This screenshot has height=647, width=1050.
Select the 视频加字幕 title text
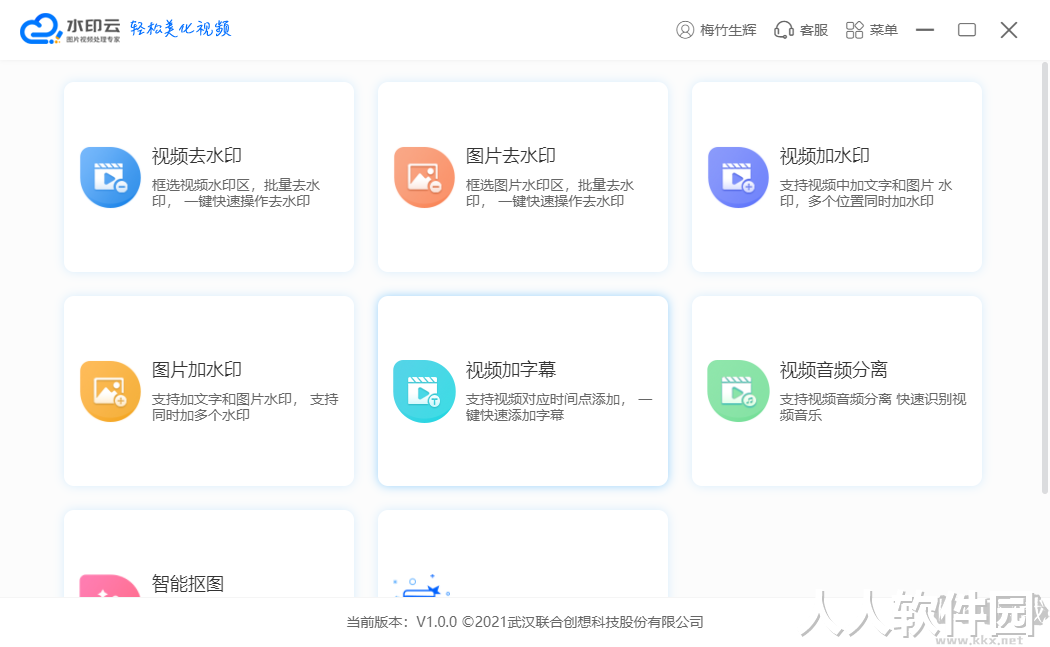(511, 370)
